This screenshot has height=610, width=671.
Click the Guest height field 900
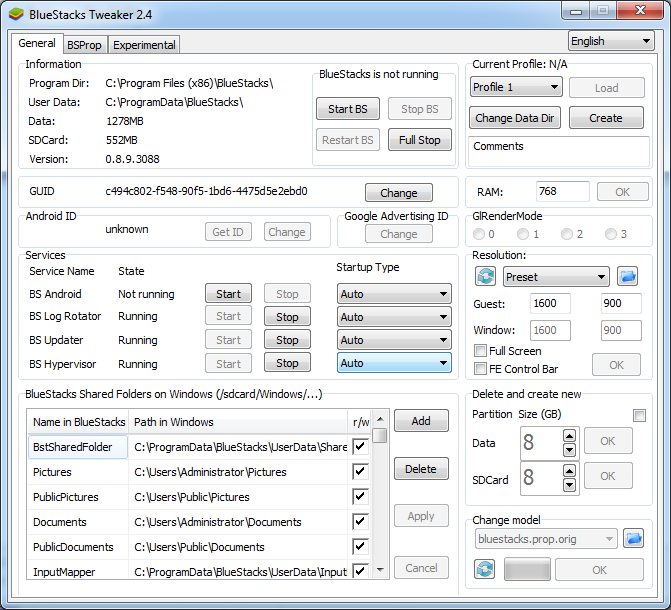(621, 304)
